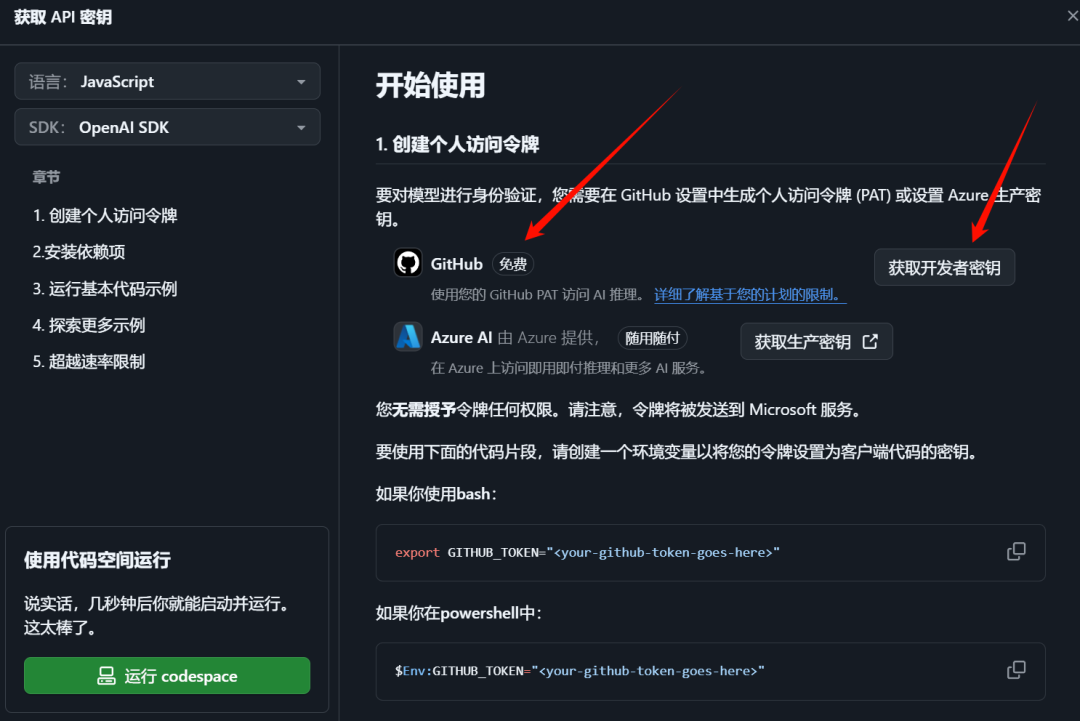Go to section 2.安装依赖项
This screenshot has height=721, width=1080.
click(79, 252)
